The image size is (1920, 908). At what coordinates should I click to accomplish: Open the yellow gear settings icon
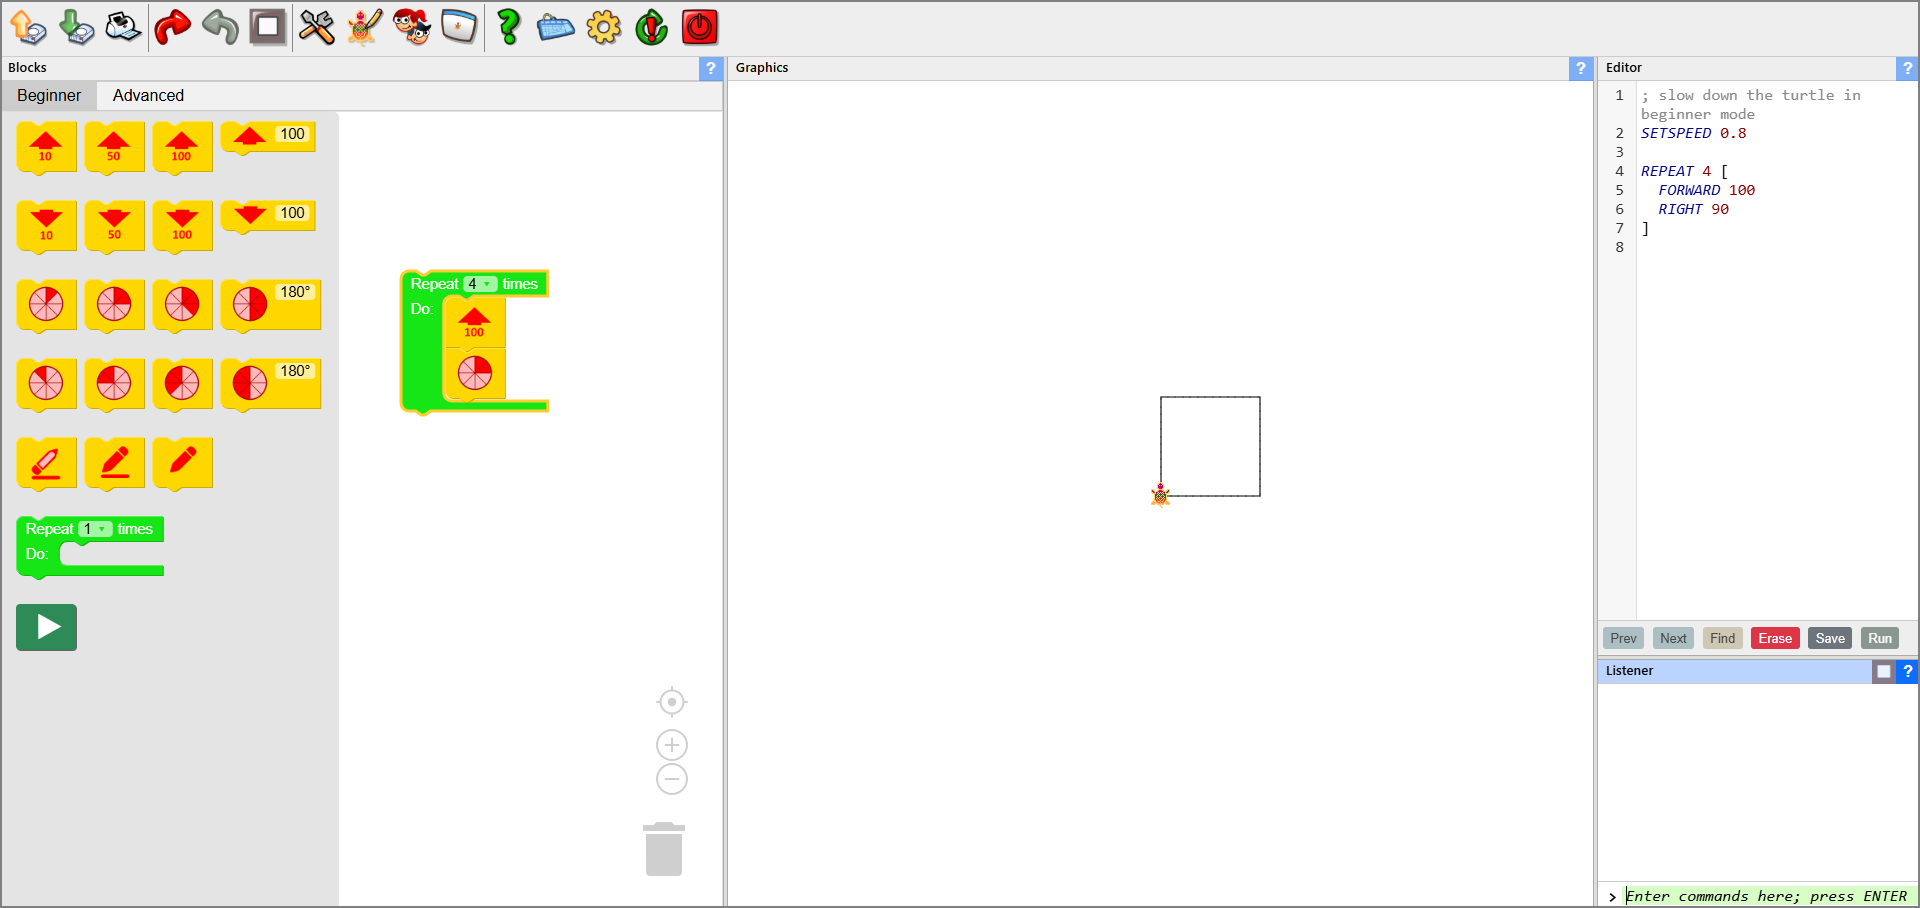click(x=604, y=27)
